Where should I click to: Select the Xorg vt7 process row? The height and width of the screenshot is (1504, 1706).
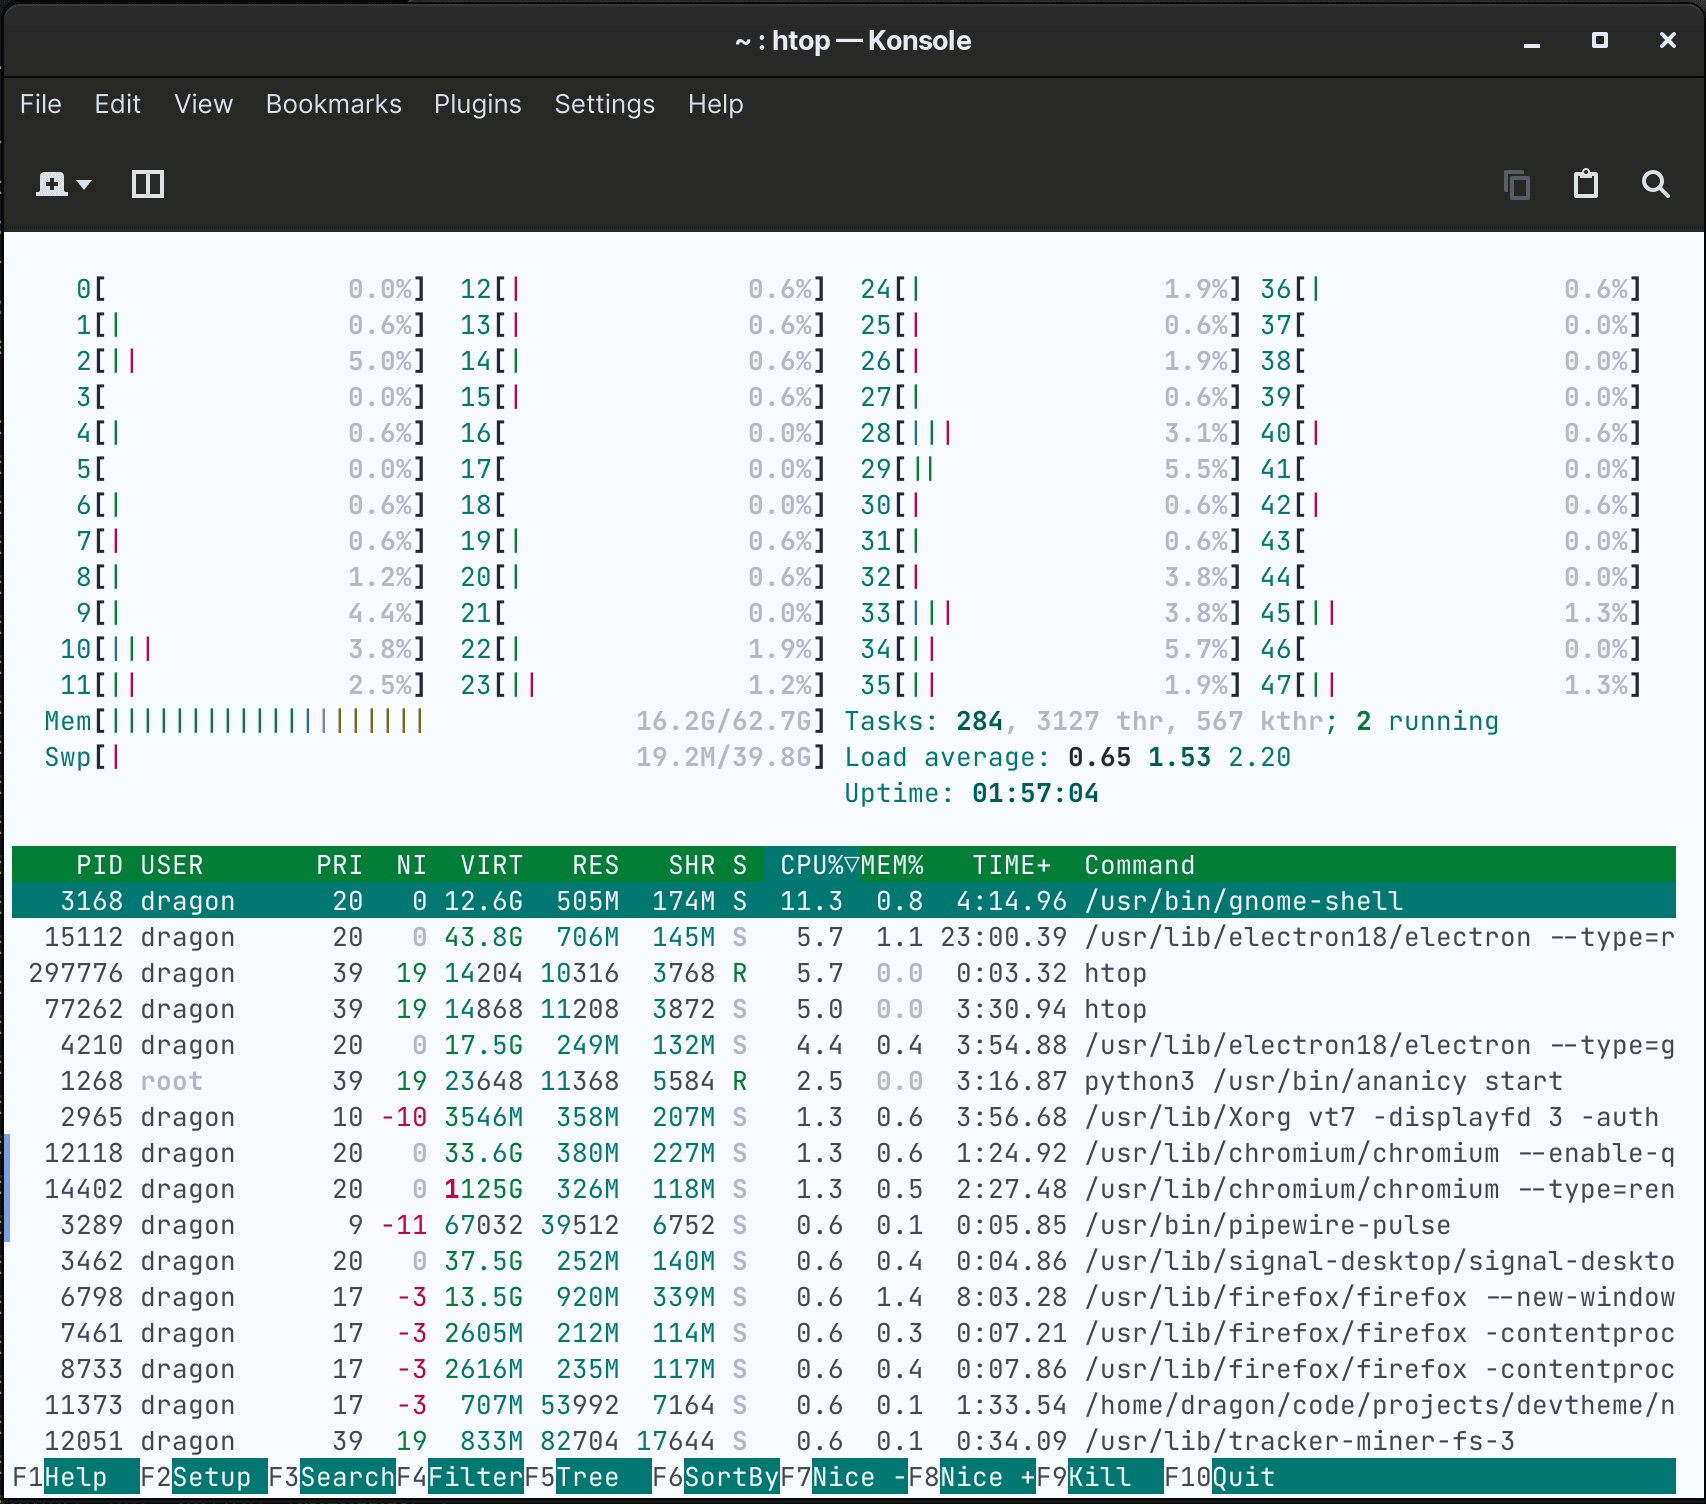pyautogui.click(x=844, y=1117)
